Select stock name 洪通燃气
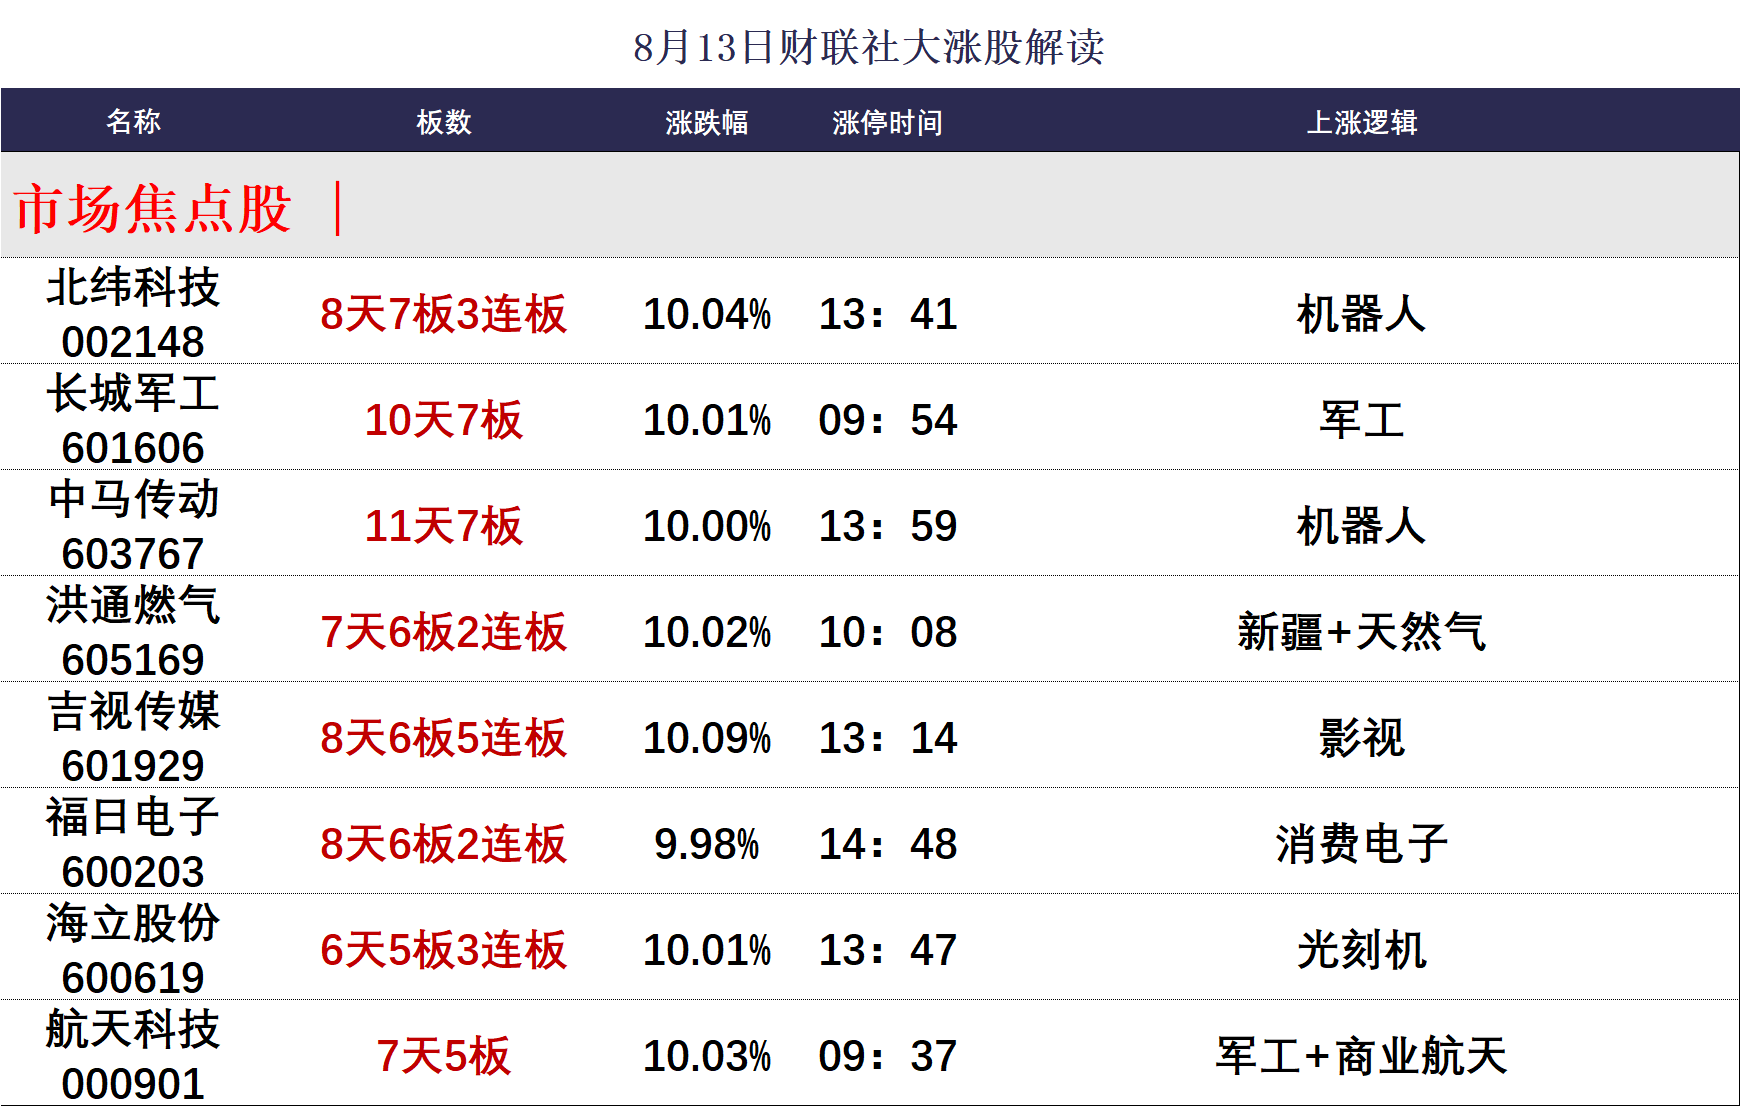1740x1106 pixels. [x=133, y=605]
